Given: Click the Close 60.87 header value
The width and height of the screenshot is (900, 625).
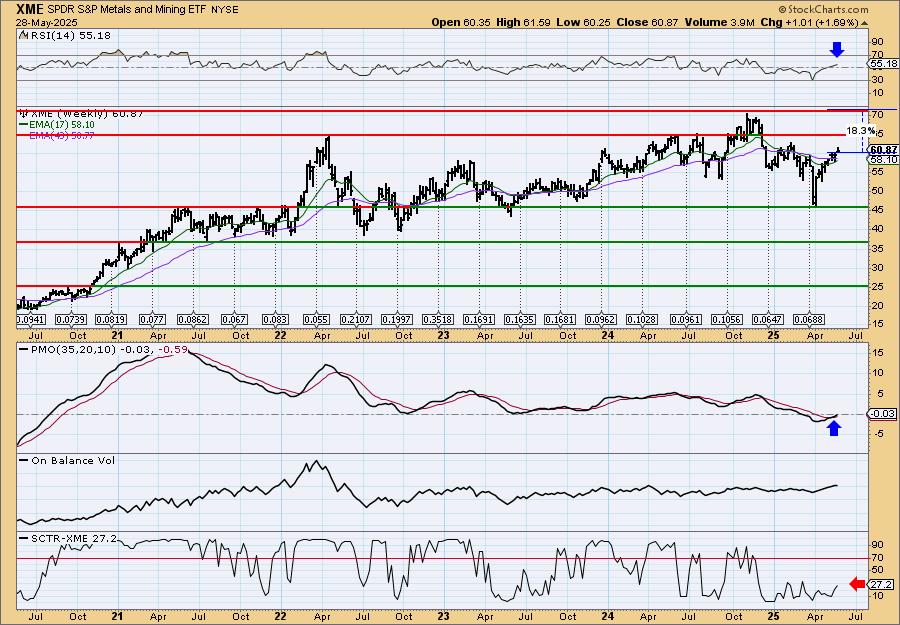Looking at the screenshot, I should coord(647,22).
